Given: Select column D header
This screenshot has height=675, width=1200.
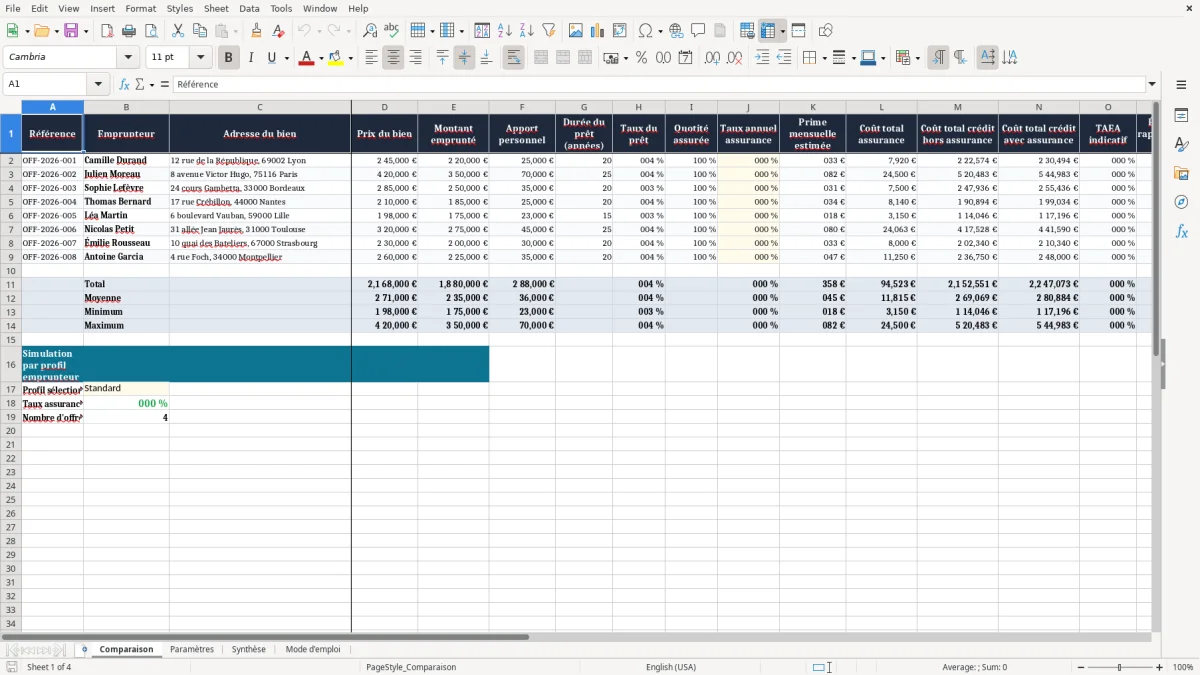Looking at the screenshot, I should [x=384, y=107].
